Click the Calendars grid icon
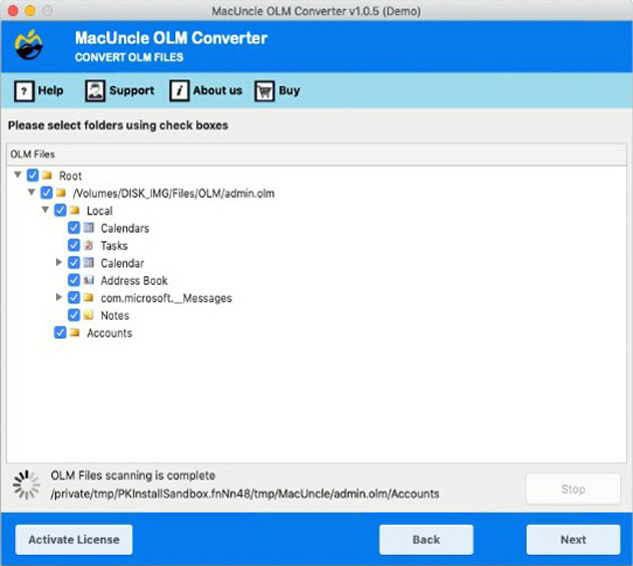The image size is (633, 566). (89, 228)
